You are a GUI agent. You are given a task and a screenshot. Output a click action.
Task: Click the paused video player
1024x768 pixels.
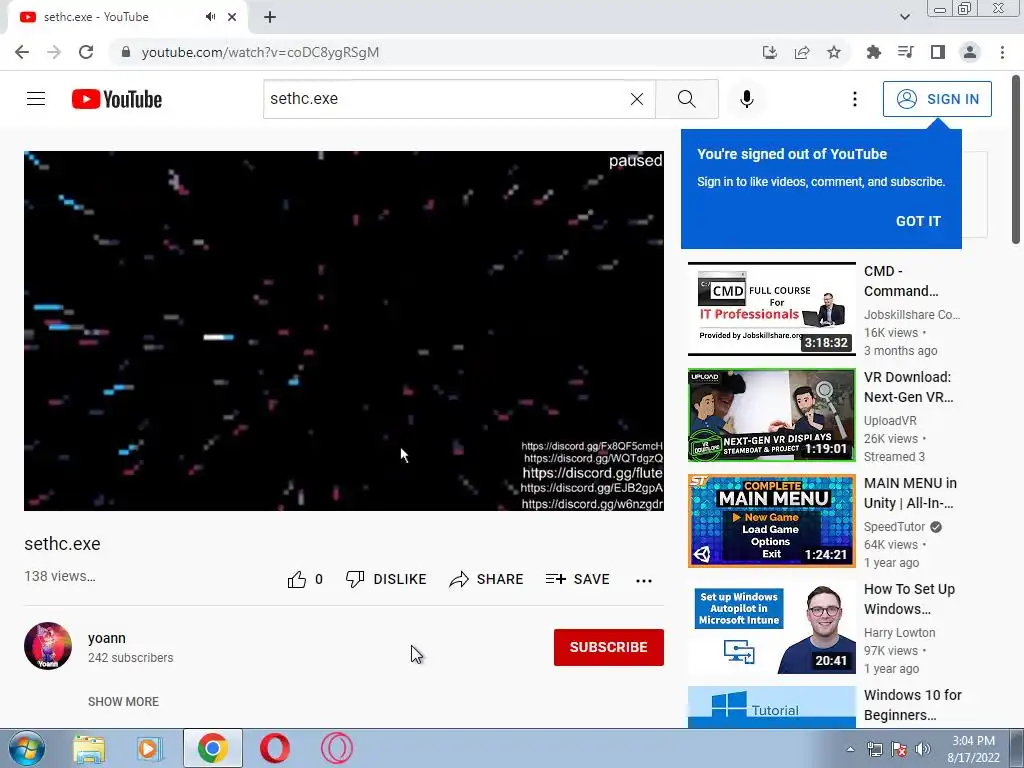click(x=344, y=330)
